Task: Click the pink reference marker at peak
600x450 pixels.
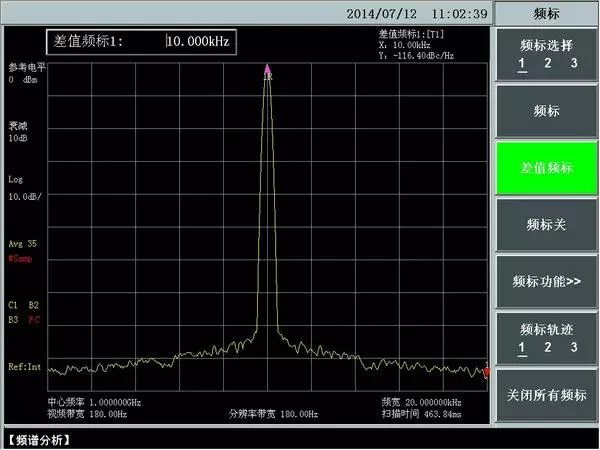Action: tap(267, 69)
